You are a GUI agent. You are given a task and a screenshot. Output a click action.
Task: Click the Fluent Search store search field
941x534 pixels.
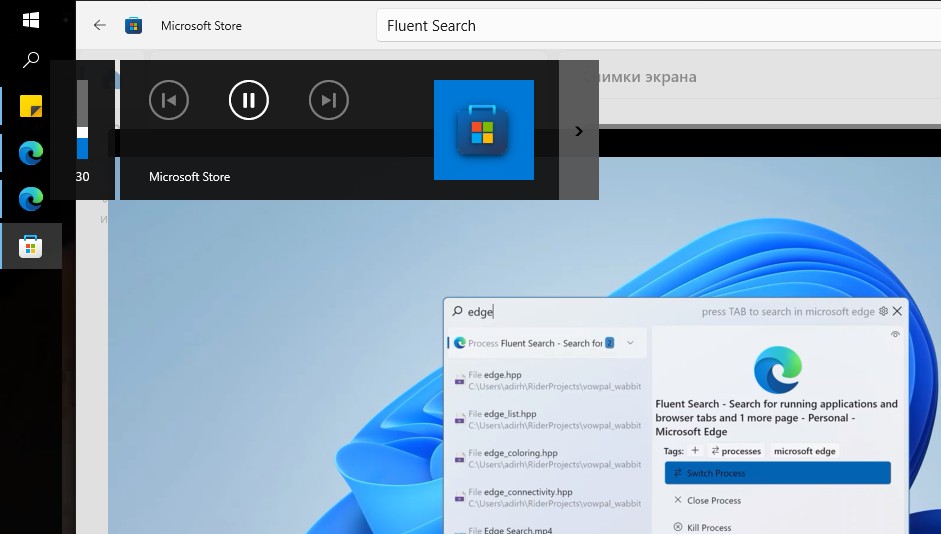pyautogui.click(x=658, y=26)
